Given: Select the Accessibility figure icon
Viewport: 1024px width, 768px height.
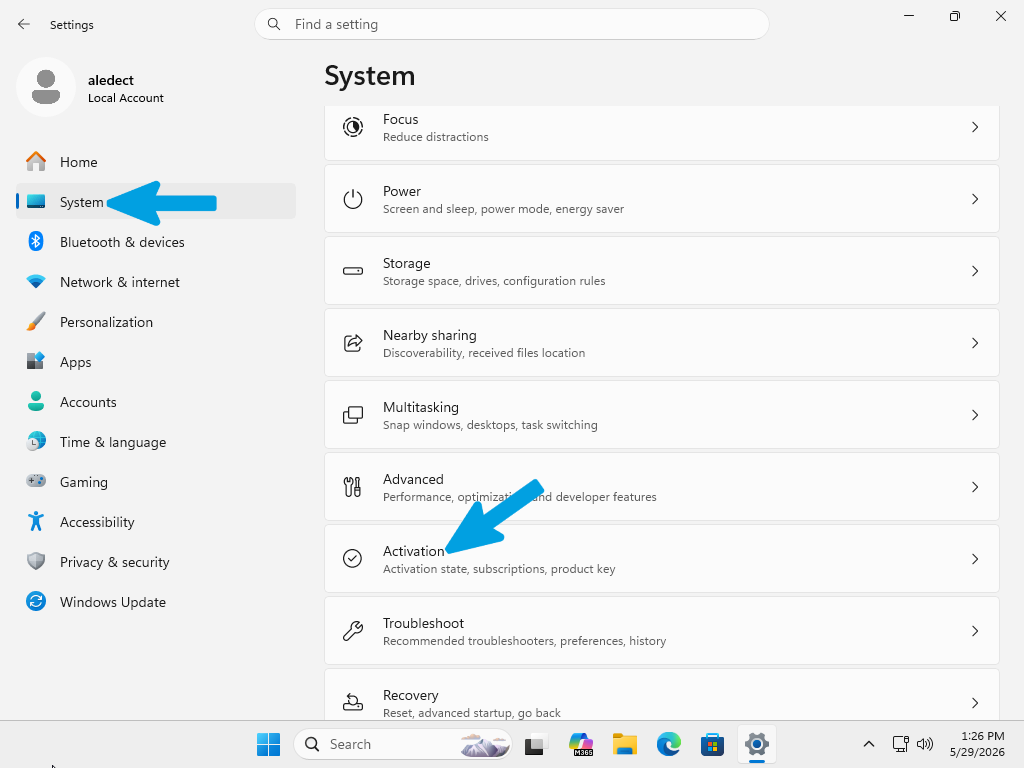Looking at the screenshot, I should pos(36,521).
